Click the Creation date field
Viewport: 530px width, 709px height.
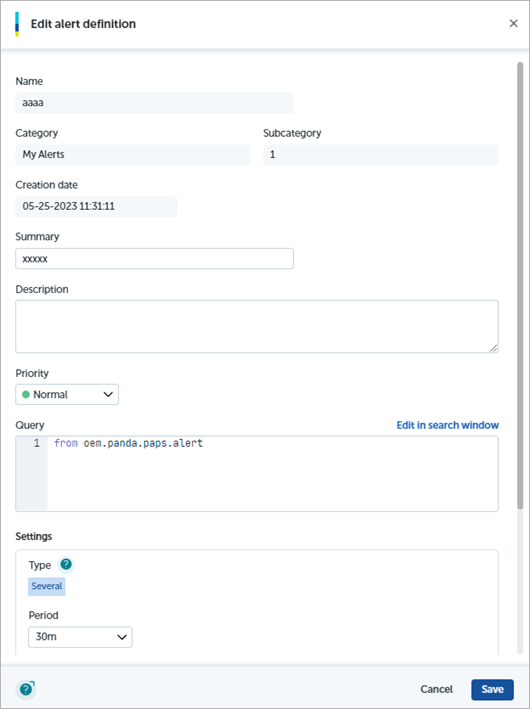pyautogui.click(x=96, y=207)
